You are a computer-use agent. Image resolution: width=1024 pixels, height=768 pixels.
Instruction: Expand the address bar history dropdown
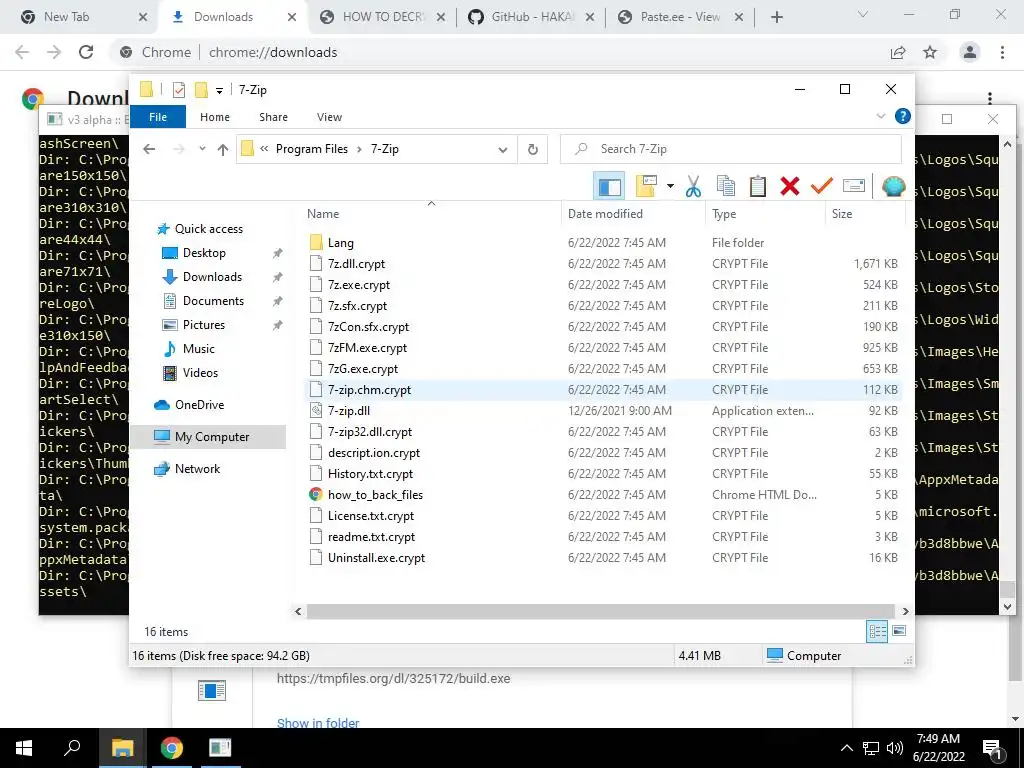[502, 150]
